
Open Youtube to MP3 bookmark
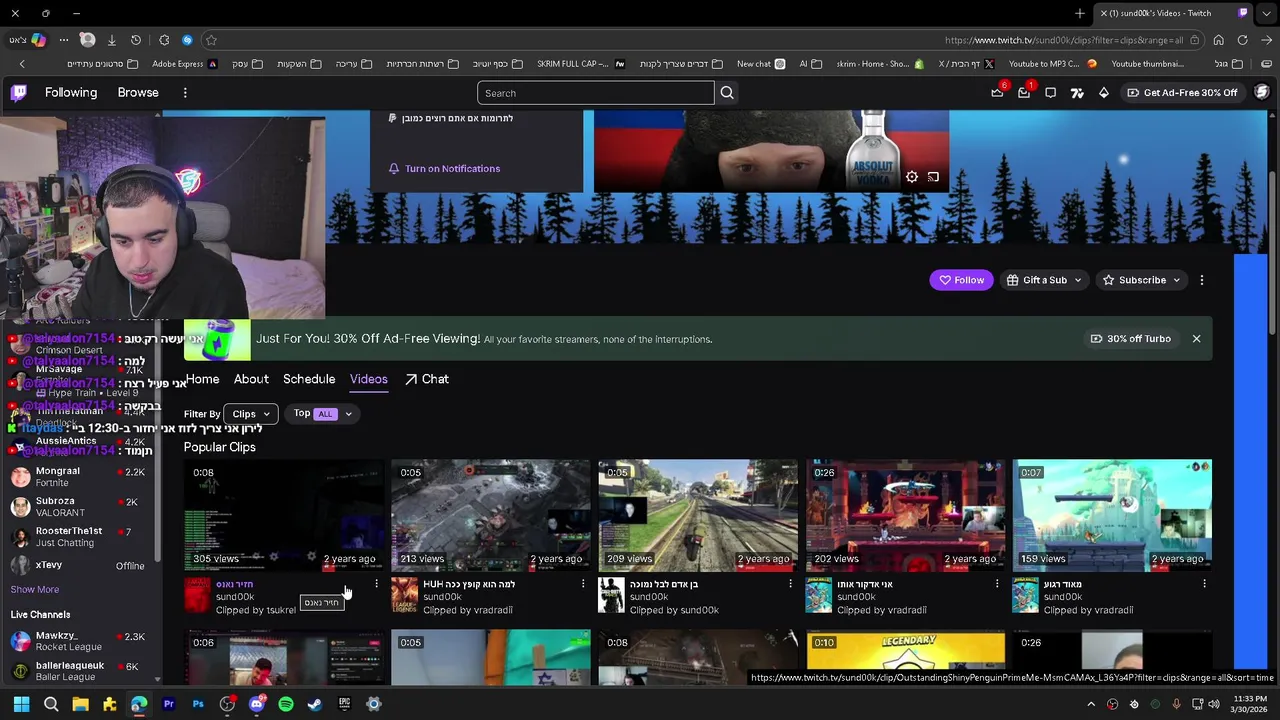[1053, 64]
